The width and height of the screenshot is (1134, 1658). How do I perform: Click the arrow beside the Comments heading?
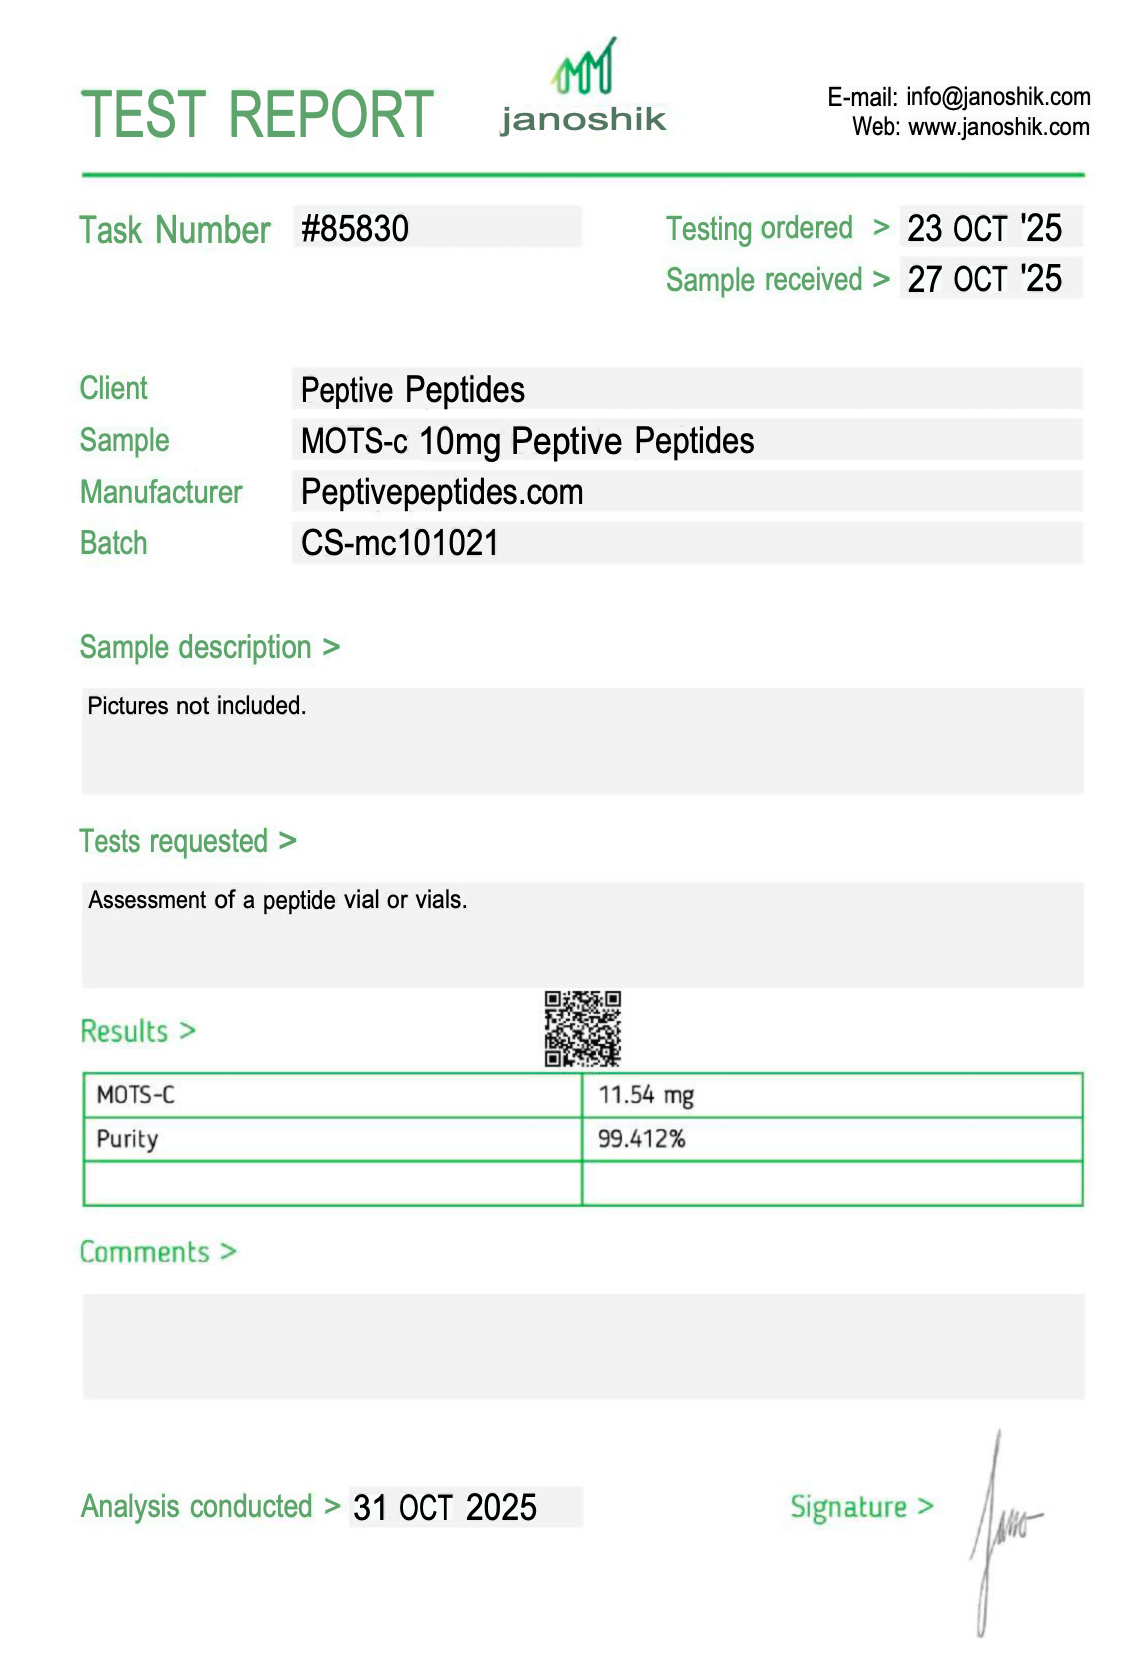click(x=228, y=1252)
